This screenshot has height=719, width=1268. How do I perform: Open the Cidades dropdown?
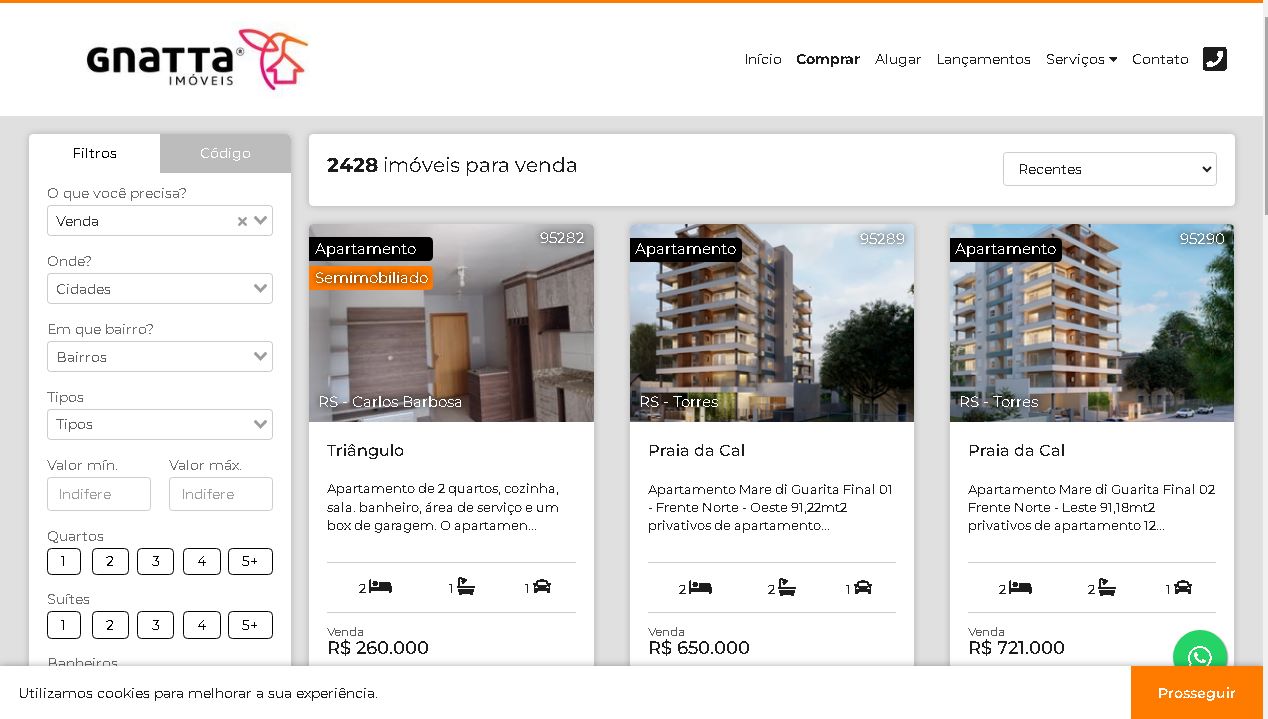tap(160, 289)
